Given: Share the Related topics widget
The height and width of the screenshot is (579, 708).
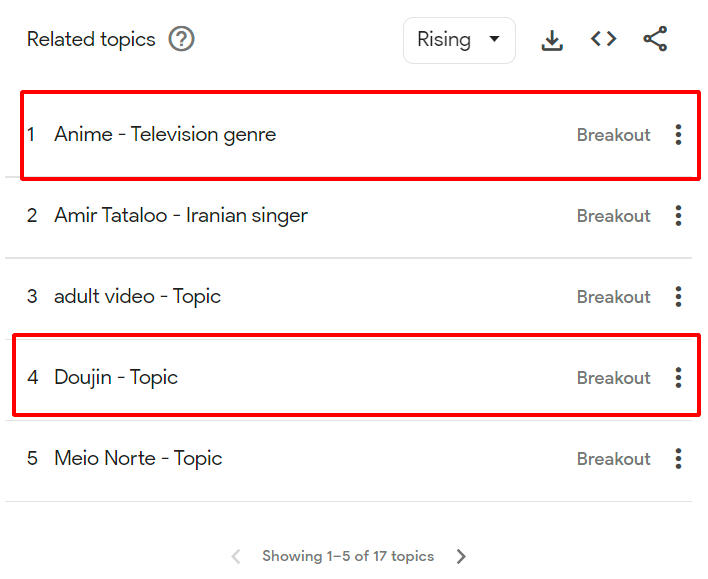Looking at the screenshot, I should (x=655, y=40).
